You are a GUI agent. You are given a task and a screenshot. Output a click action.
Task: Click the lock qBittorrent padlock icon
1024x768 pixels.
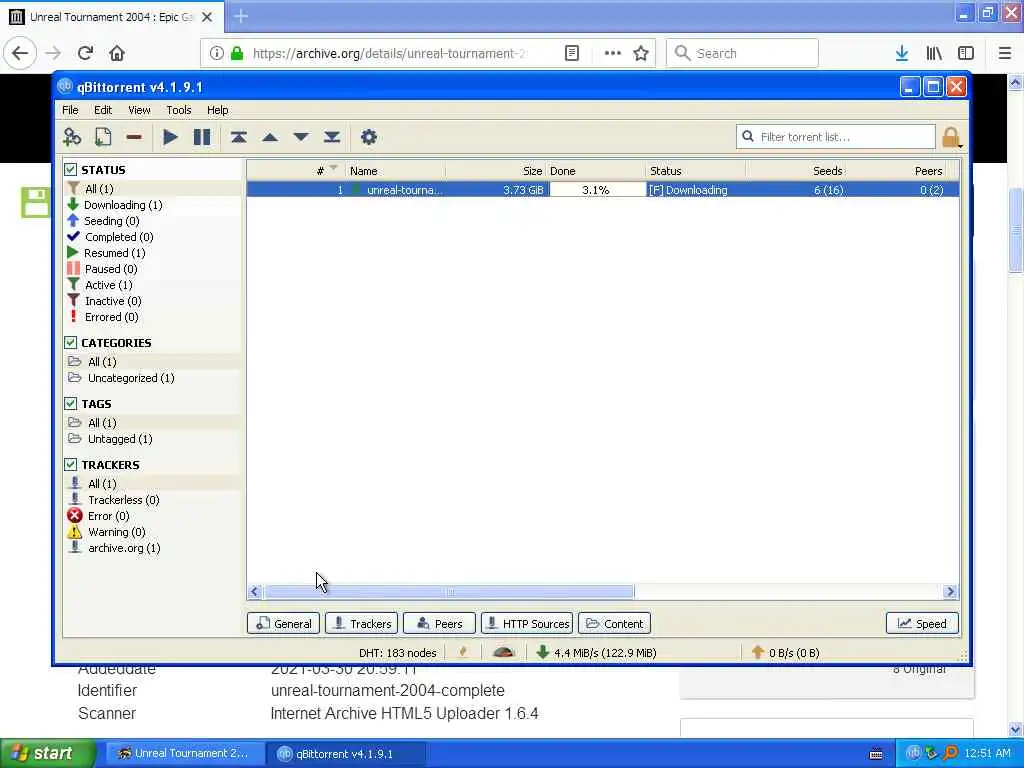pyautogui.click(x=951, y=137)
